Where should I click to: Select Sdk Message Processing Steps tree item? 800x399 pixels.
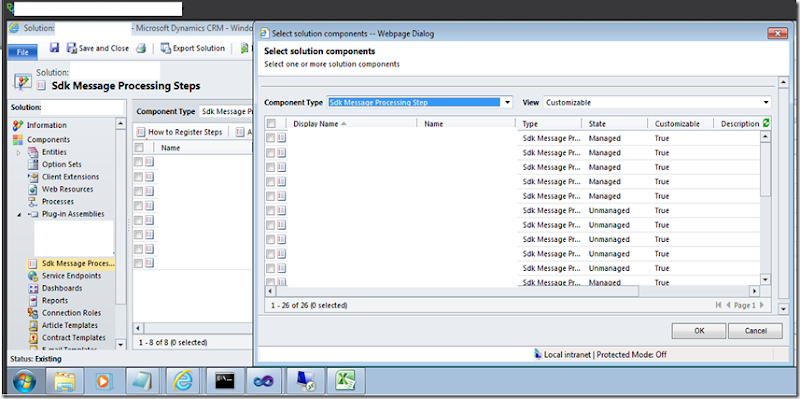[x=71, y=263]
